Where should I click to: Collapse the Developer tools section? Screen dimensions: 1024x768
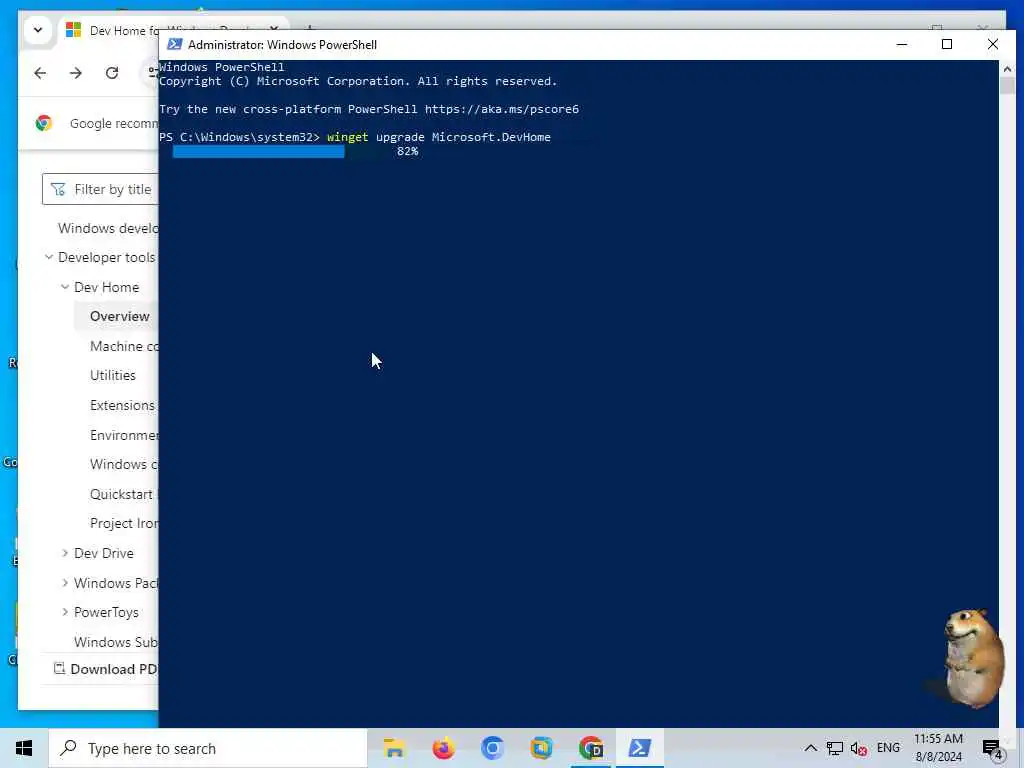49,257
